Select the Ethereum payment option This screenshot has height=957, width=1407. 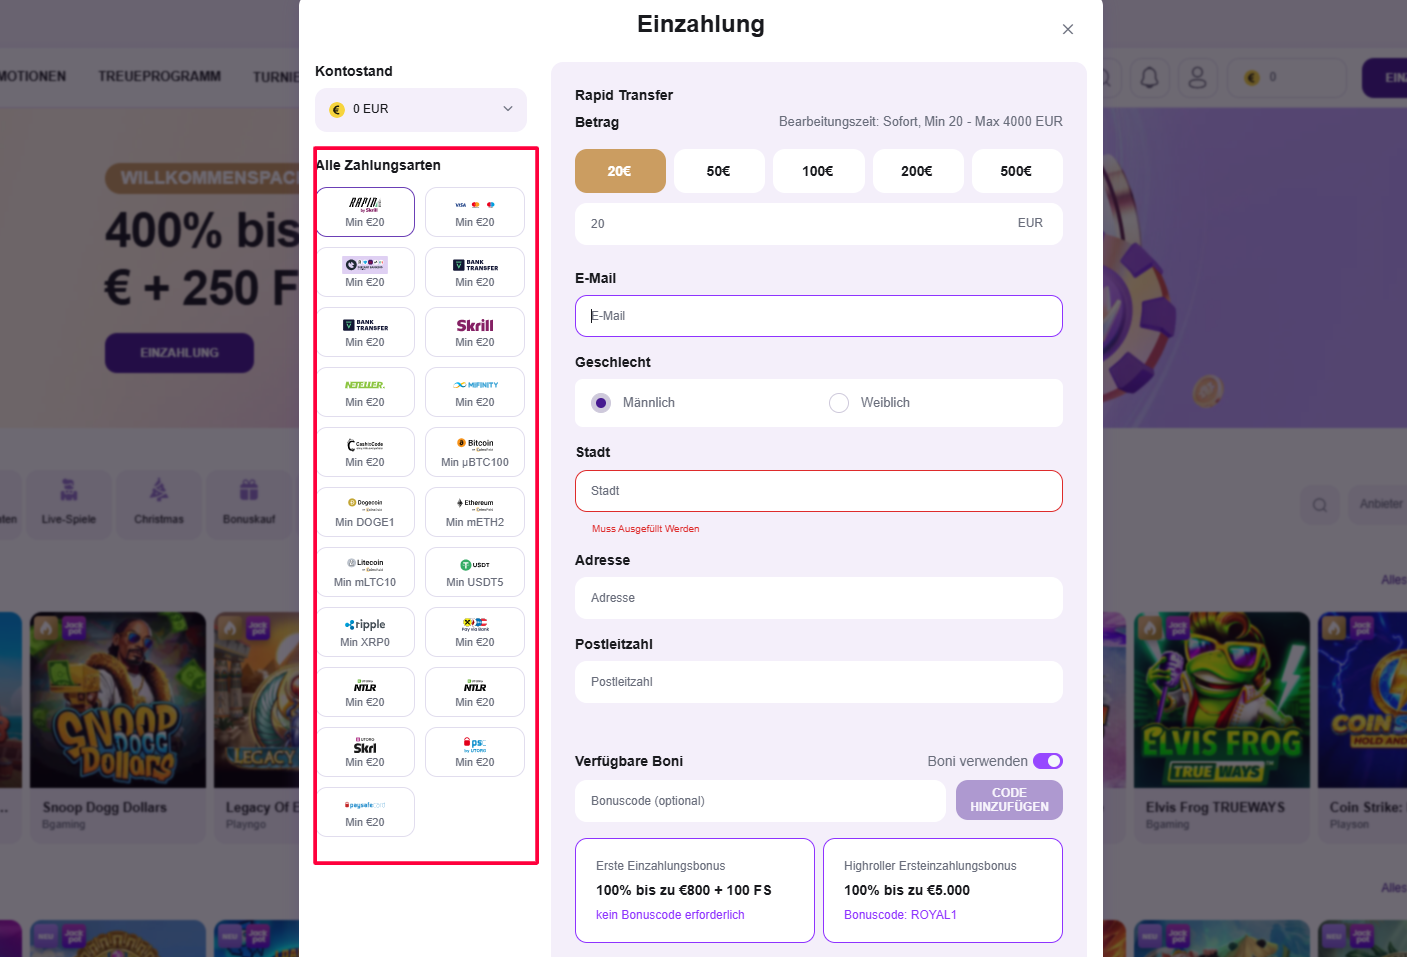click(x=474, y=511)
